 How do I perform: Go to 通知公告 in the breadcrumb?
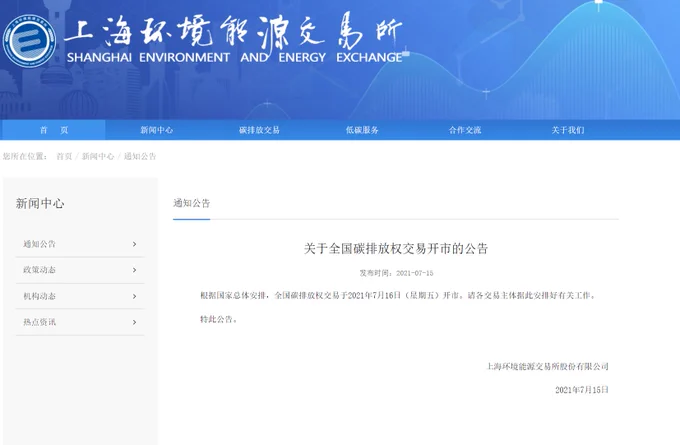point(140,156)
